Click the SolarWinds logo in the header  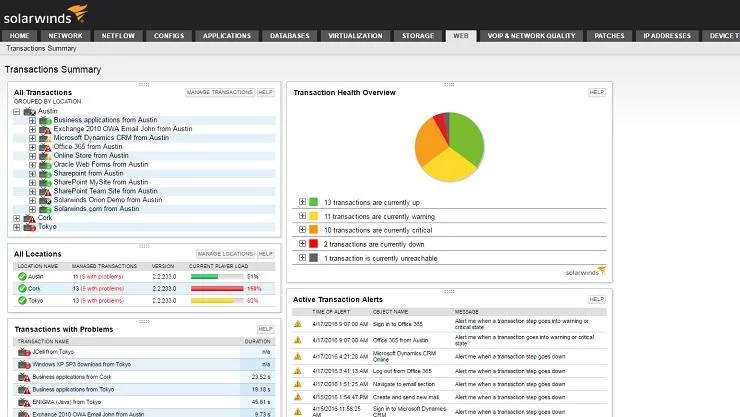pos(45,14)
